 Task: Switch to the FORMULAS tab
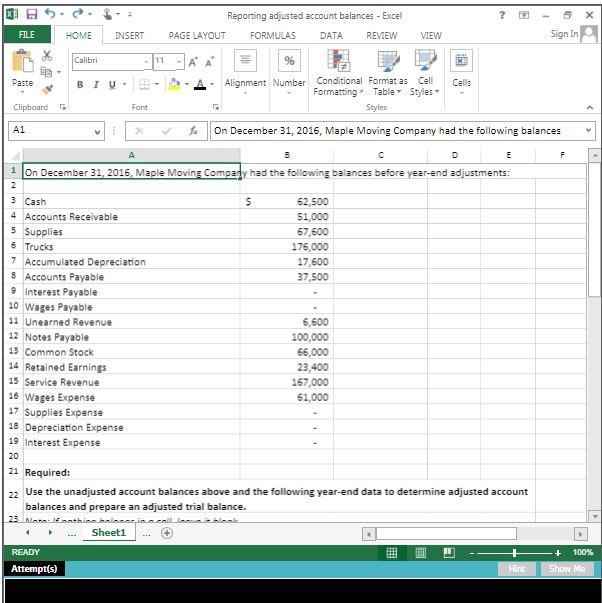point(273,35)
